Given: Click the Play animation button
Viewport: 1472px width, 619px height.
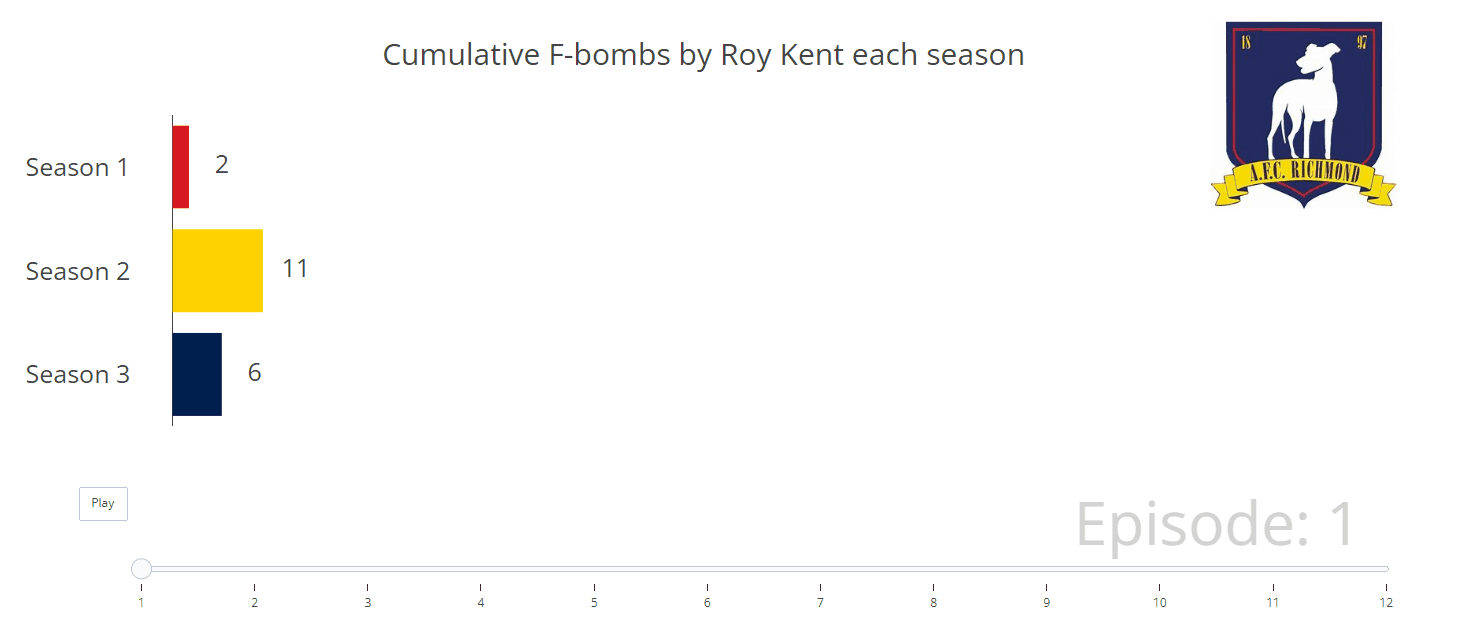Looking at the screenshot, I should pyautogui.click(x=103, y=504).
